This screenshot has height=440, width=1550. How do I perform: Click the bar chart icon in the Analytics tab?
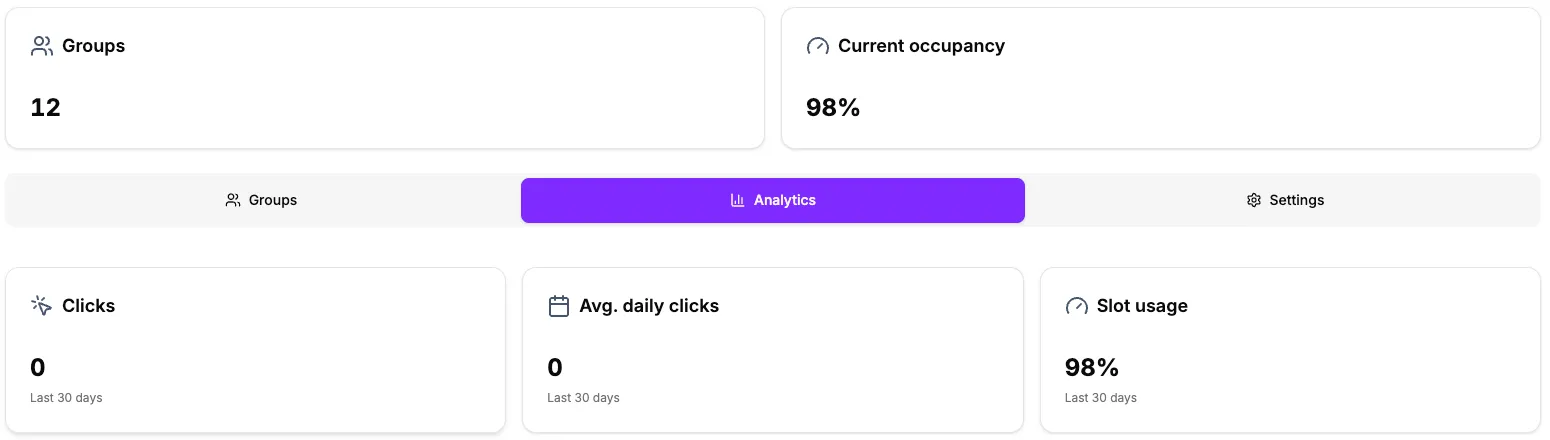(738, 200)
